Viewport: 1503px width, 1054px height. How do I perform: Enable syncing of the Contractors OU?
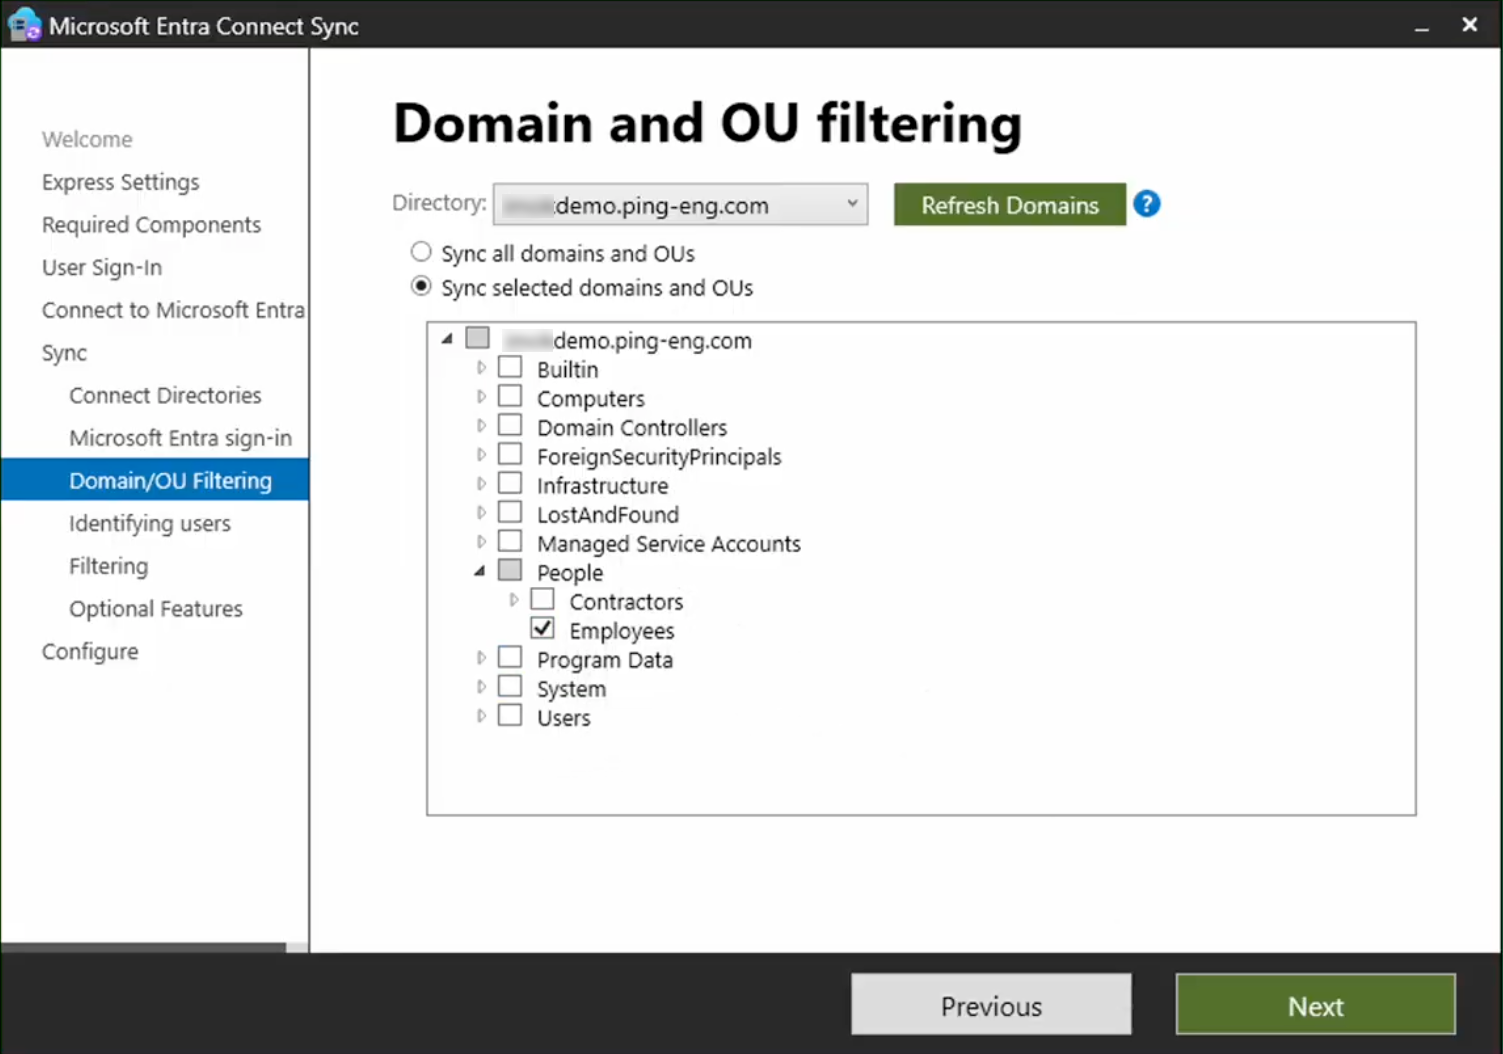(x=542, y=598)
